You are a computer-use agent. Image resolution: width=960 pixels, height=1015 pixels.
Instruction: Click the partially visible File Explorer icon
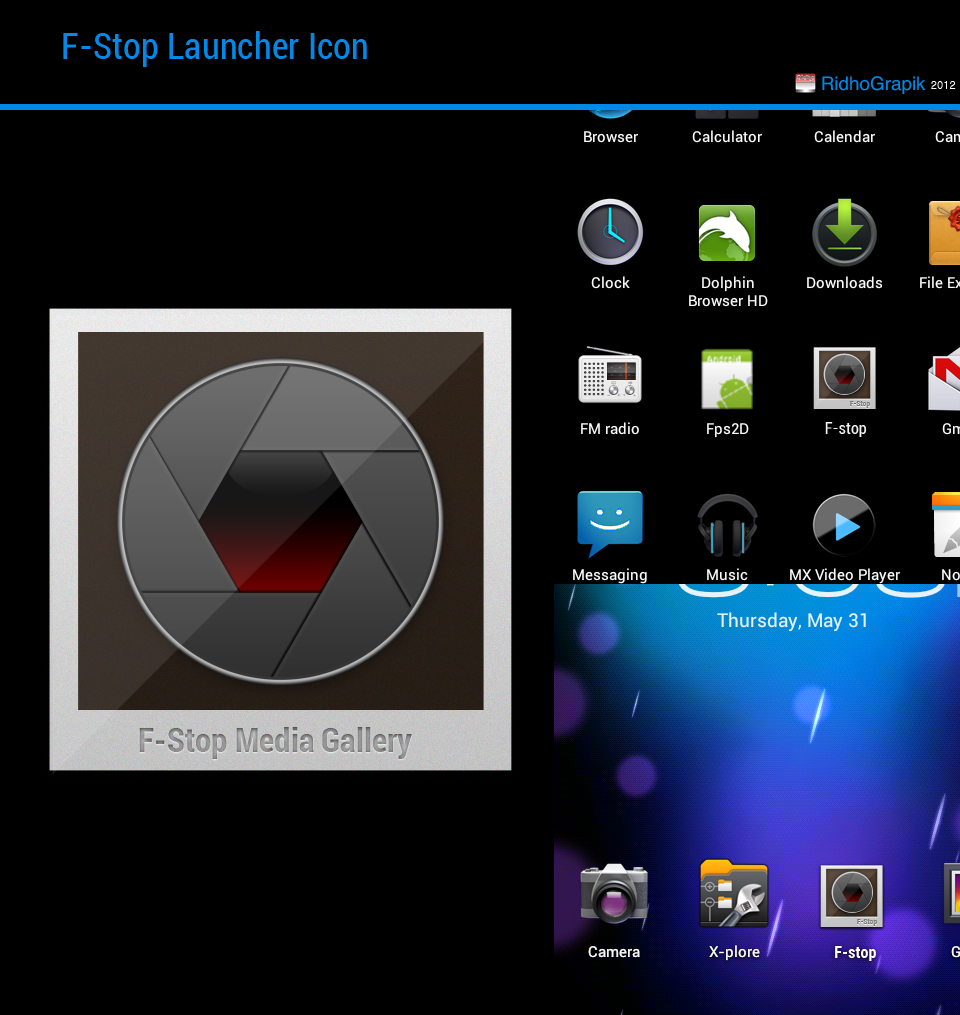point(944,233)
